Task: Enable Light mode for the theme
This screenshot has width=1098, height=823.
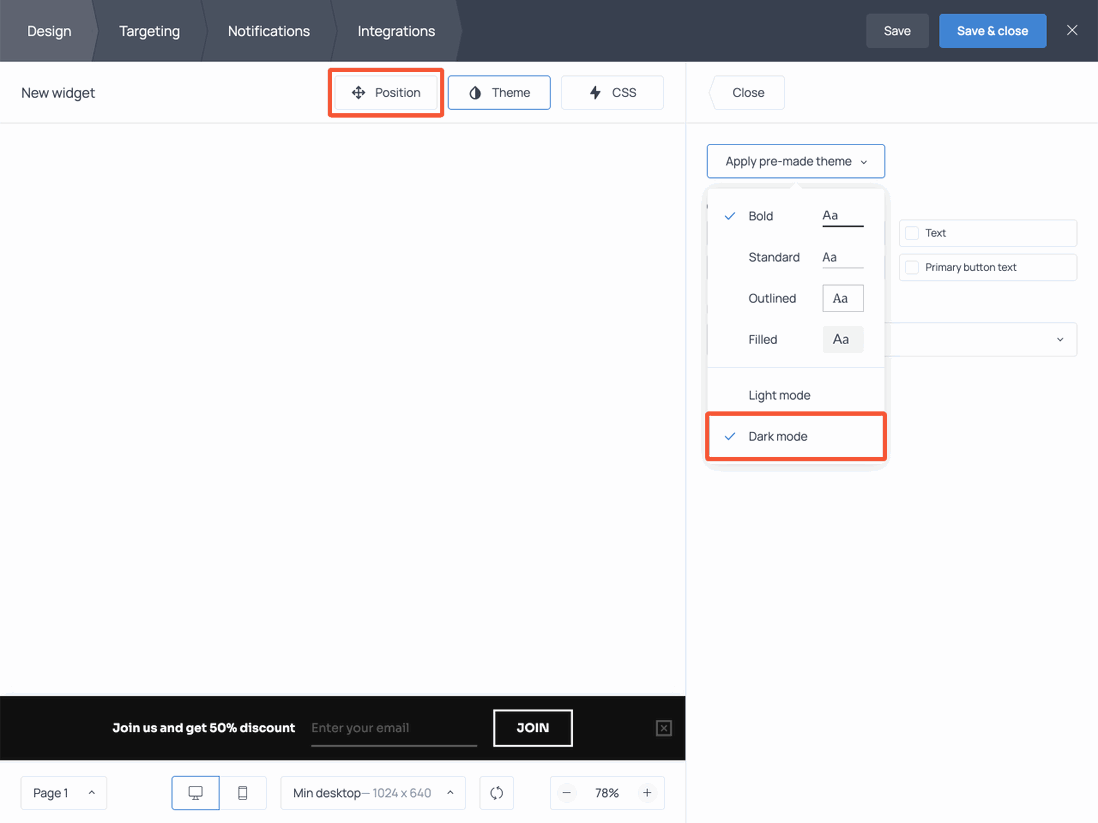Action: tap(779, 394)
